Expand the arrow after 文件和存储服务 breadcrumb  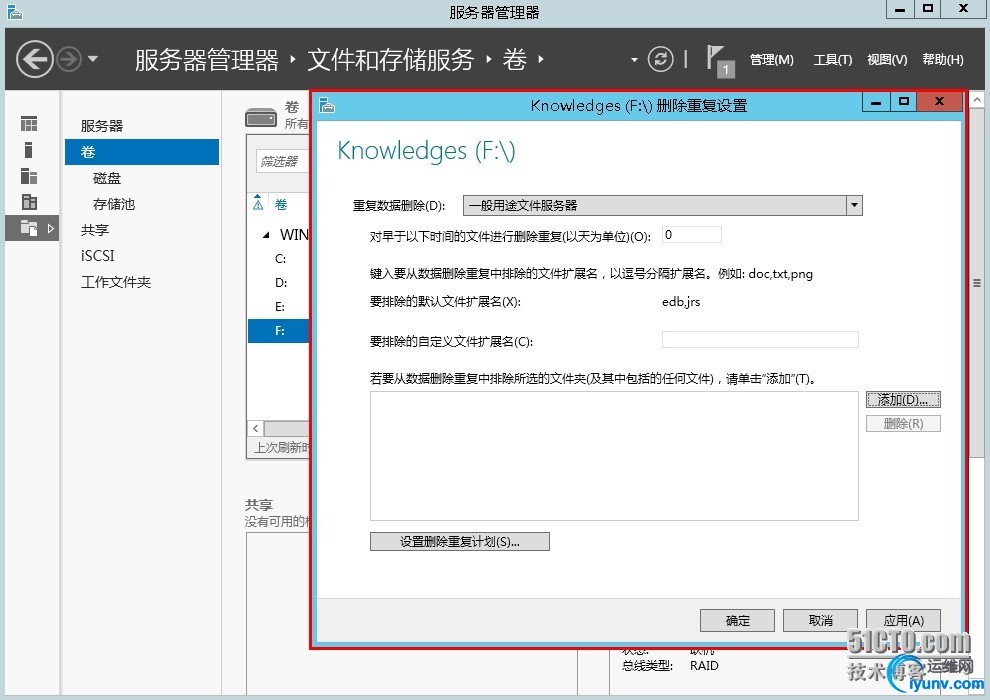[x=489, y=59]
